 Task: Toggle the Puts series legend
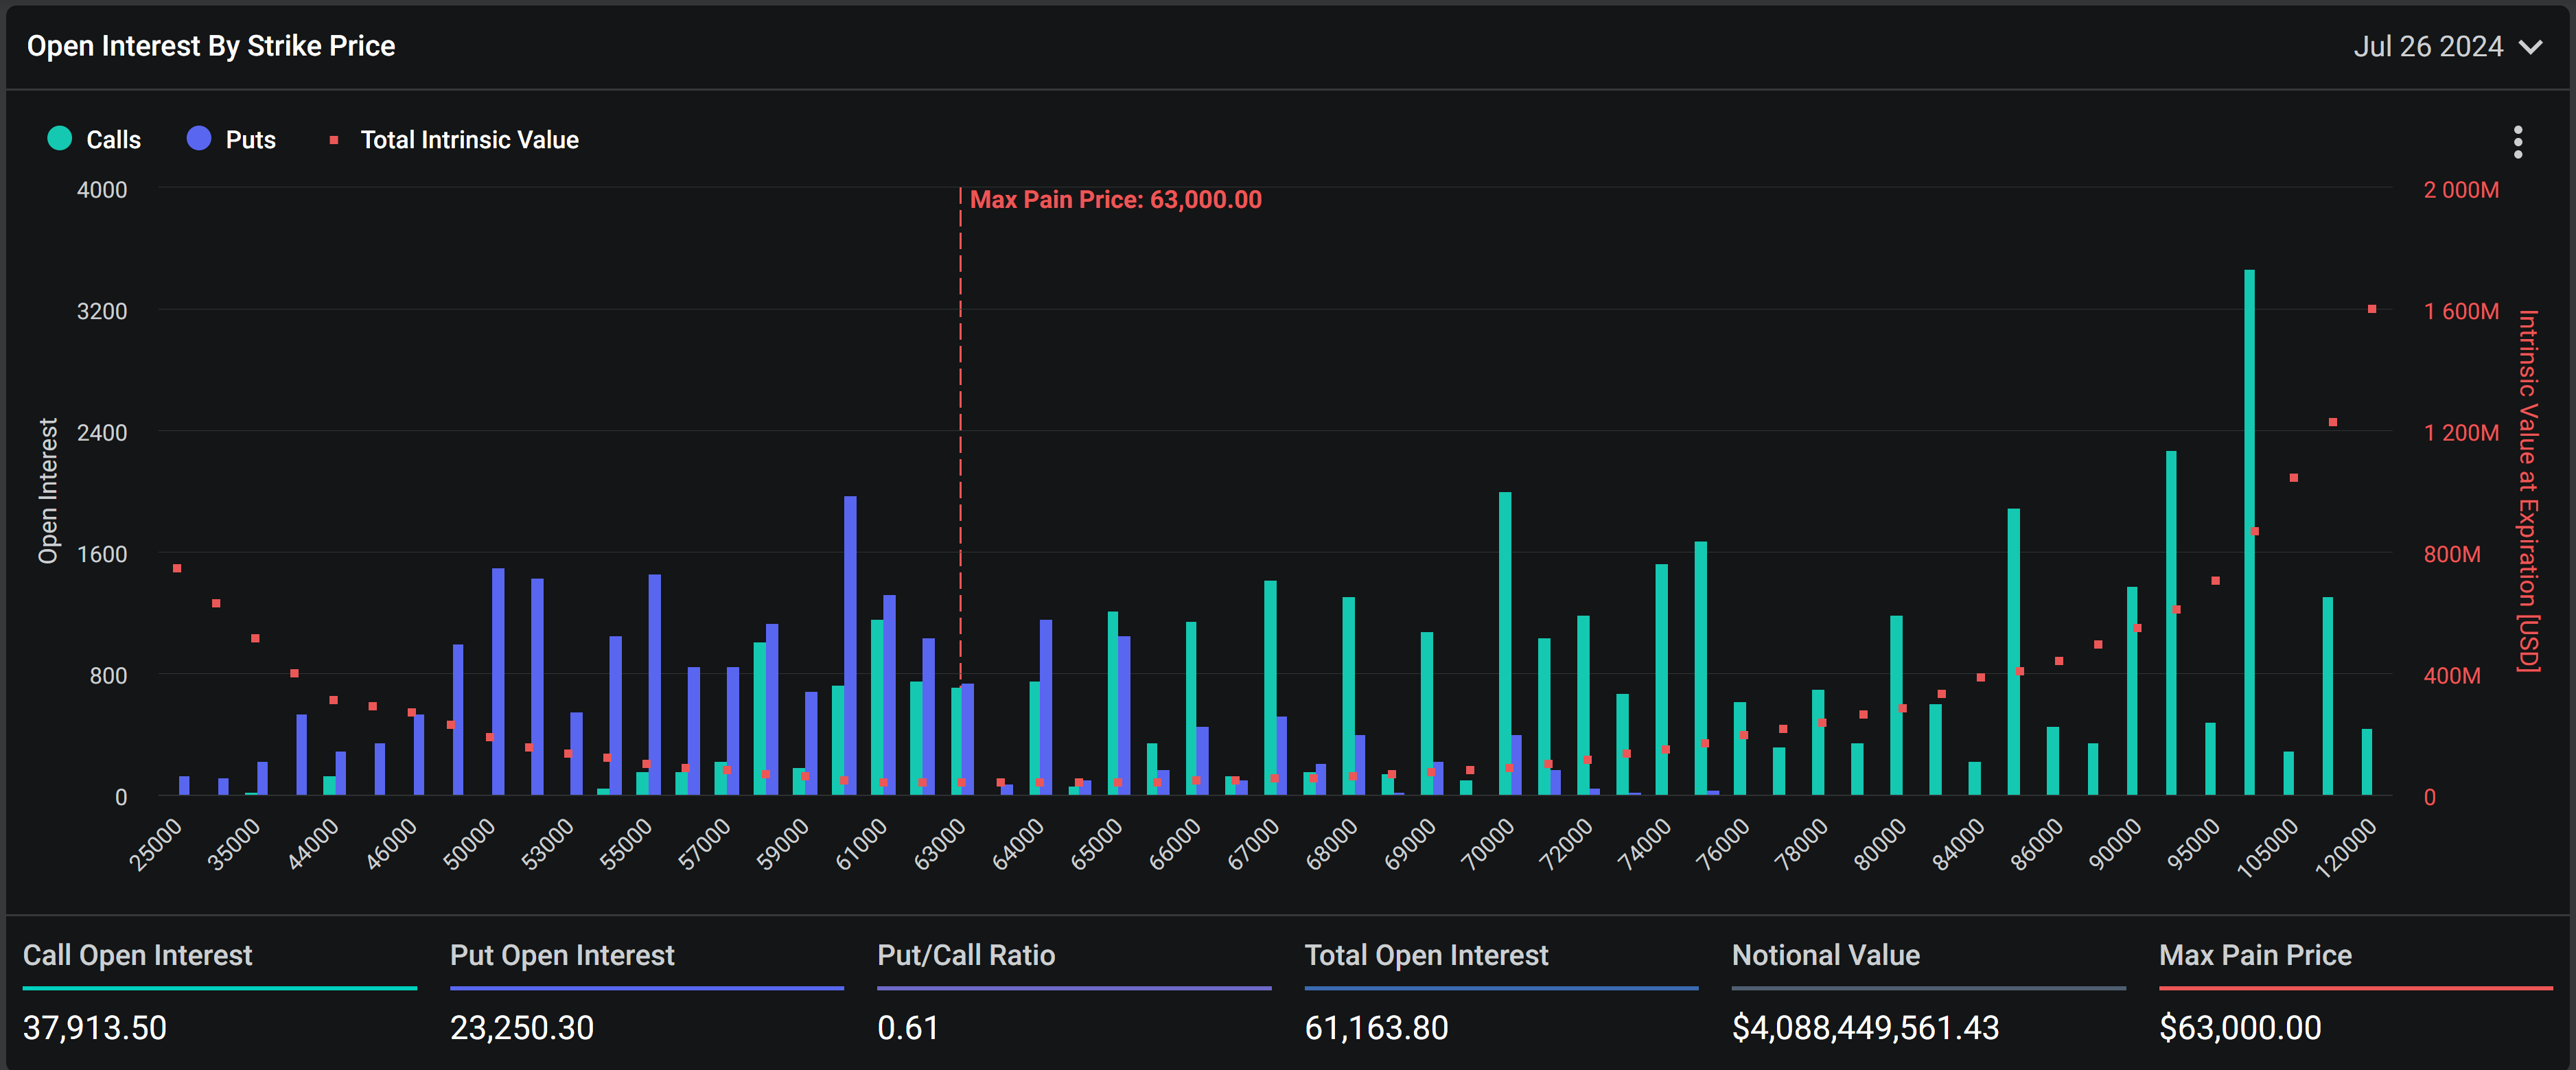(x=250, y=140)
